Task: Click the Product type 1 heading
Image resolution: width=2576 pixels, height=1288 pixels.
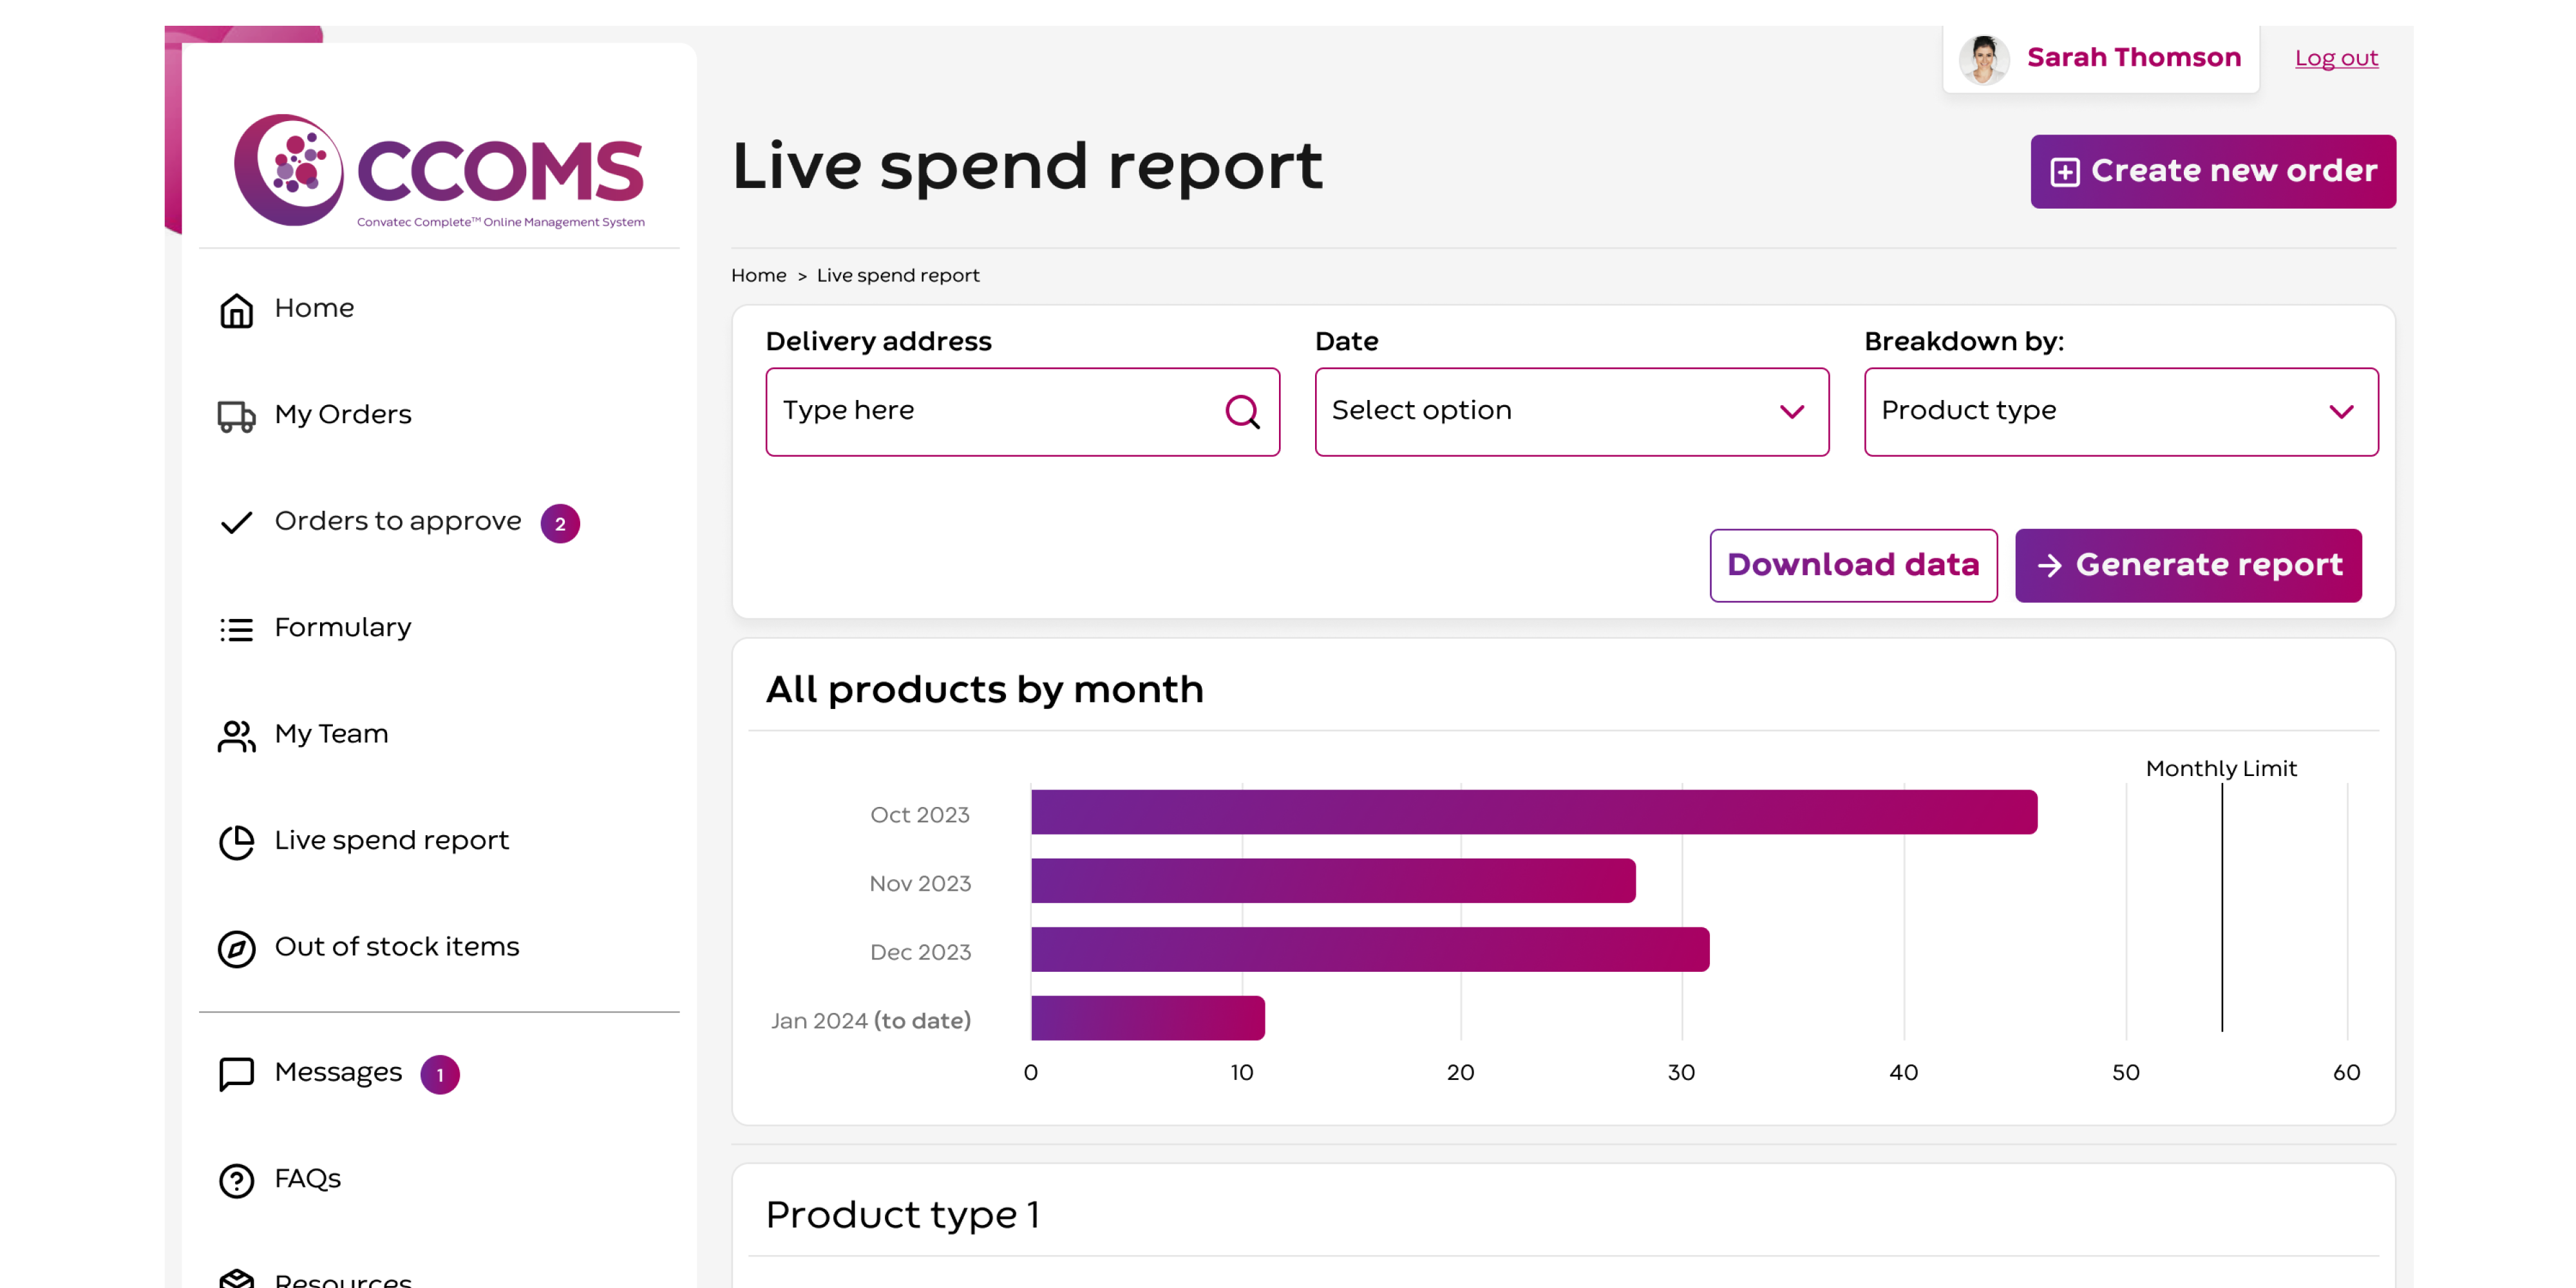Action: (902, 1215)
